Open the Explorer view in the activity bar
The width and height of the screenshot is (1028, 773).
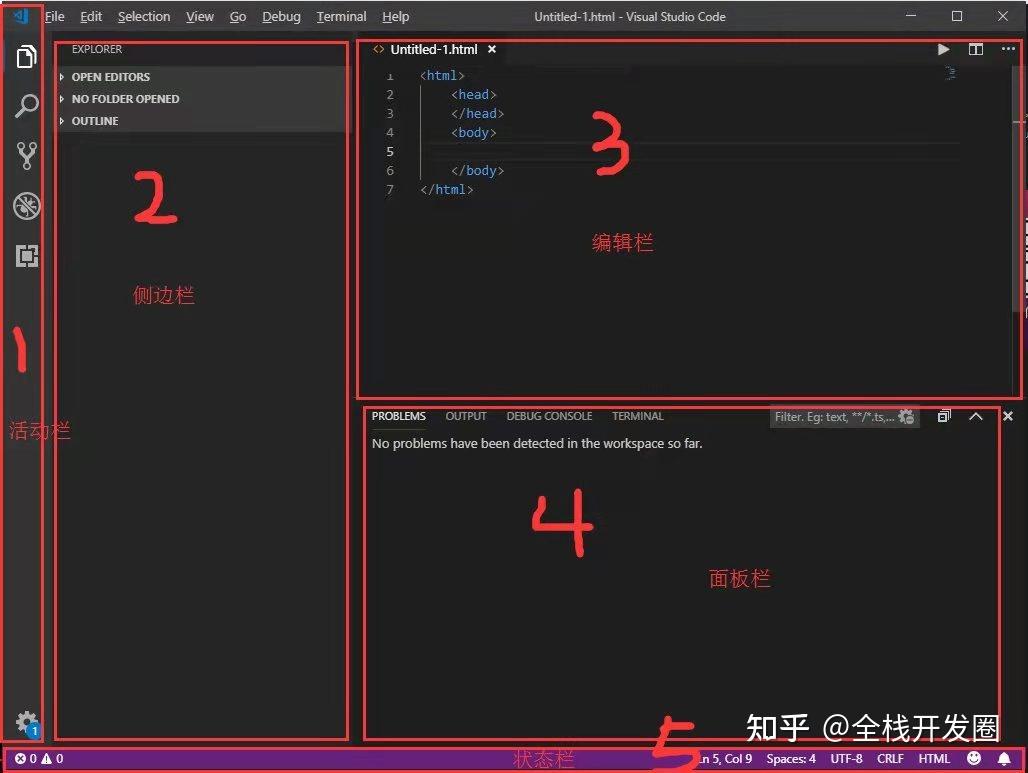(x=27, y=57)
